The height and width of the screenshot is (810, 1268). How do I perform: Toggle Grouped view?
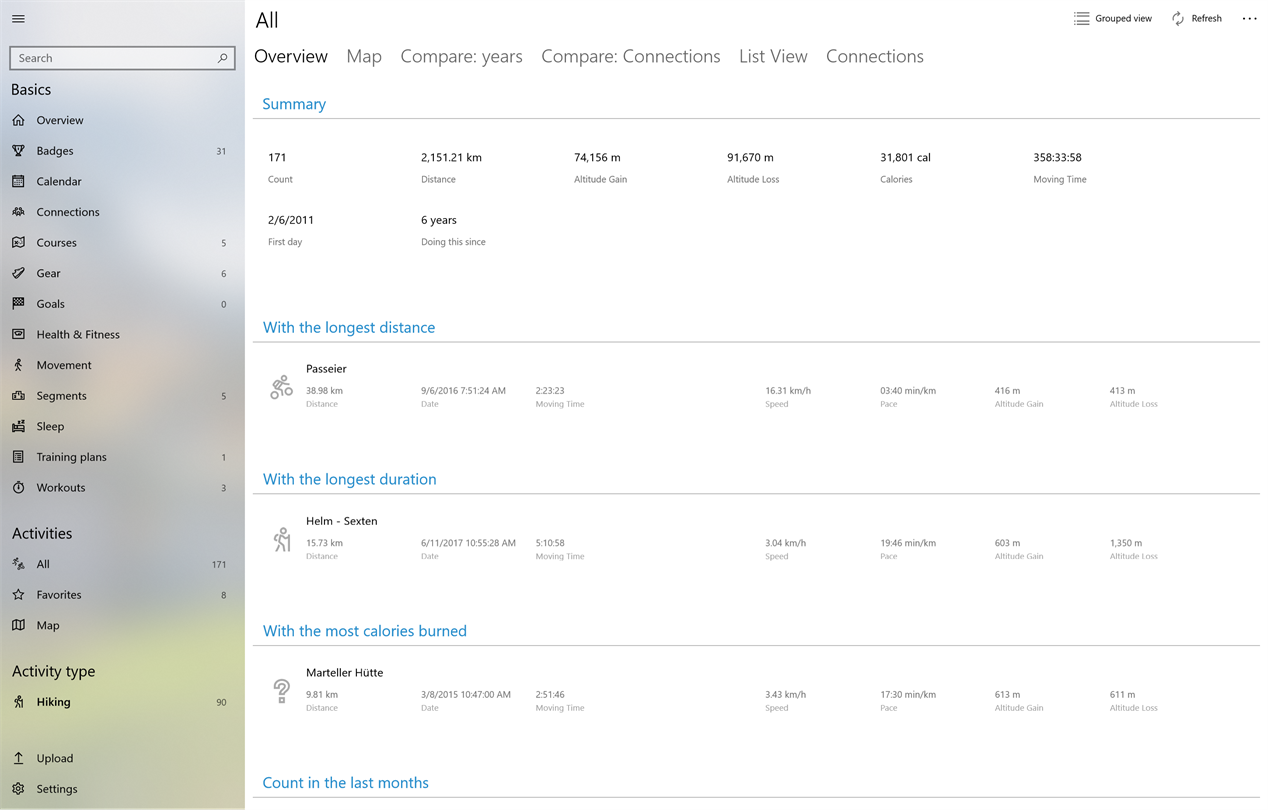(1112, 19)
